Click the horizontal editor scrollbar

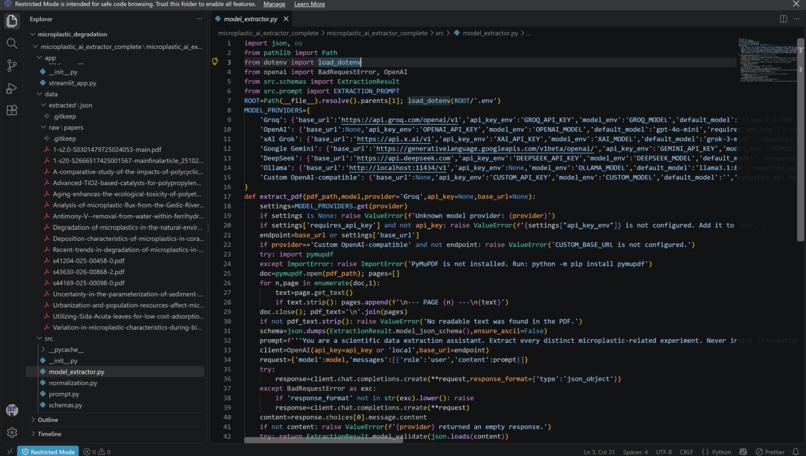pyautogui.click(x=323, y=440)
